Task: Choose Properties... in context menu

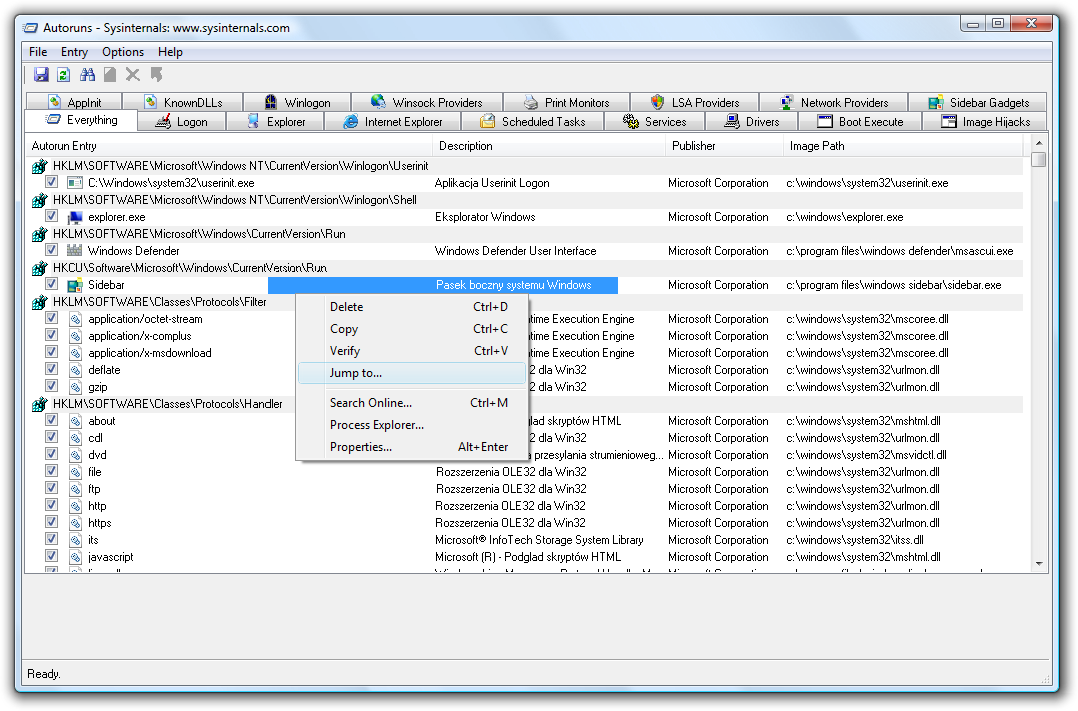Action: tap(412, 447)
